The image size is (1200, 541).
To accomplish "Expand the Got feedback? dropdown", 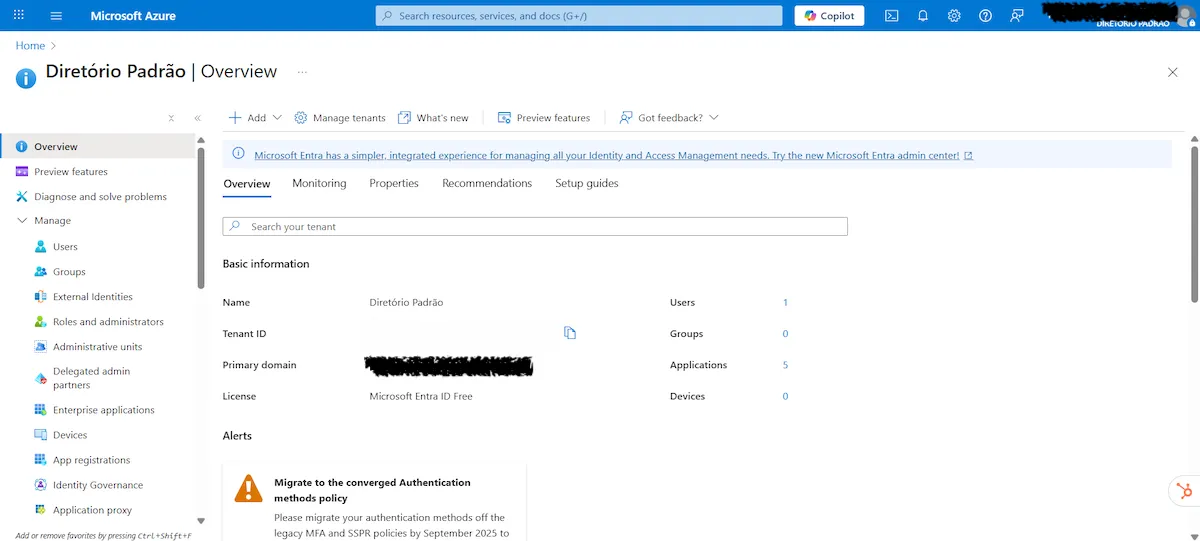I will tap(669, 117).
